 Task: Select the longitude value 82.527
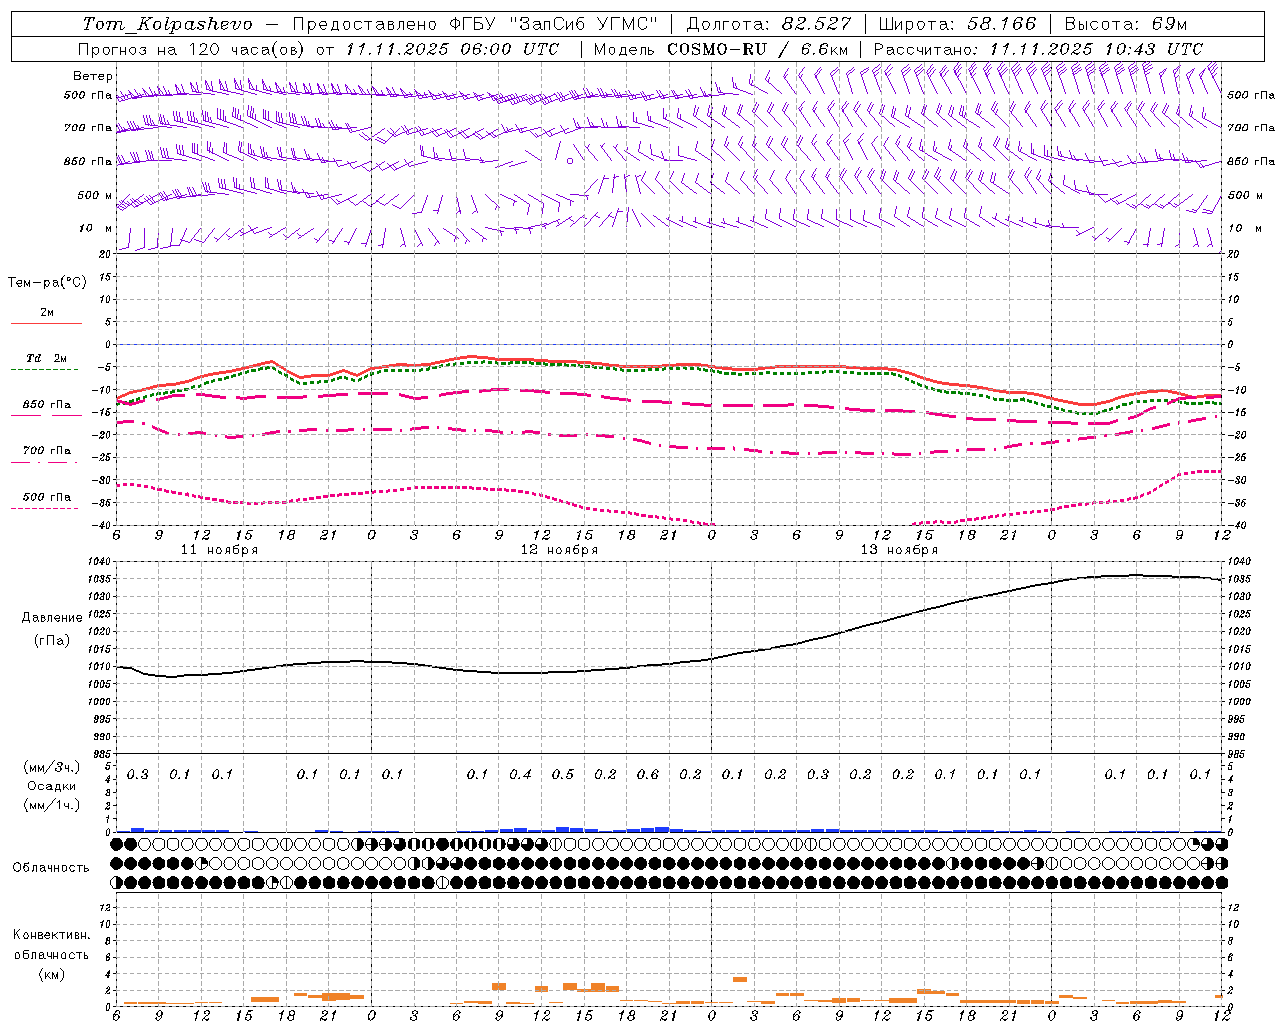(817, 24)
